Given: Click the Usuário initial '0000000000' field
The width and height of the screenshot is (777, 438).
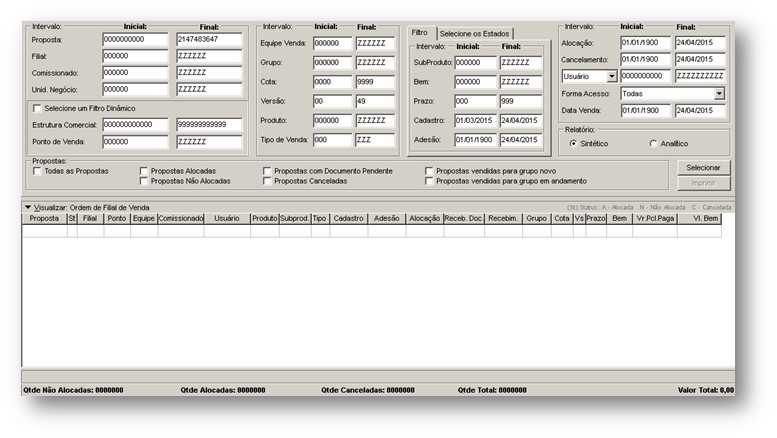Looking at the screenshot, I should 645,76.
